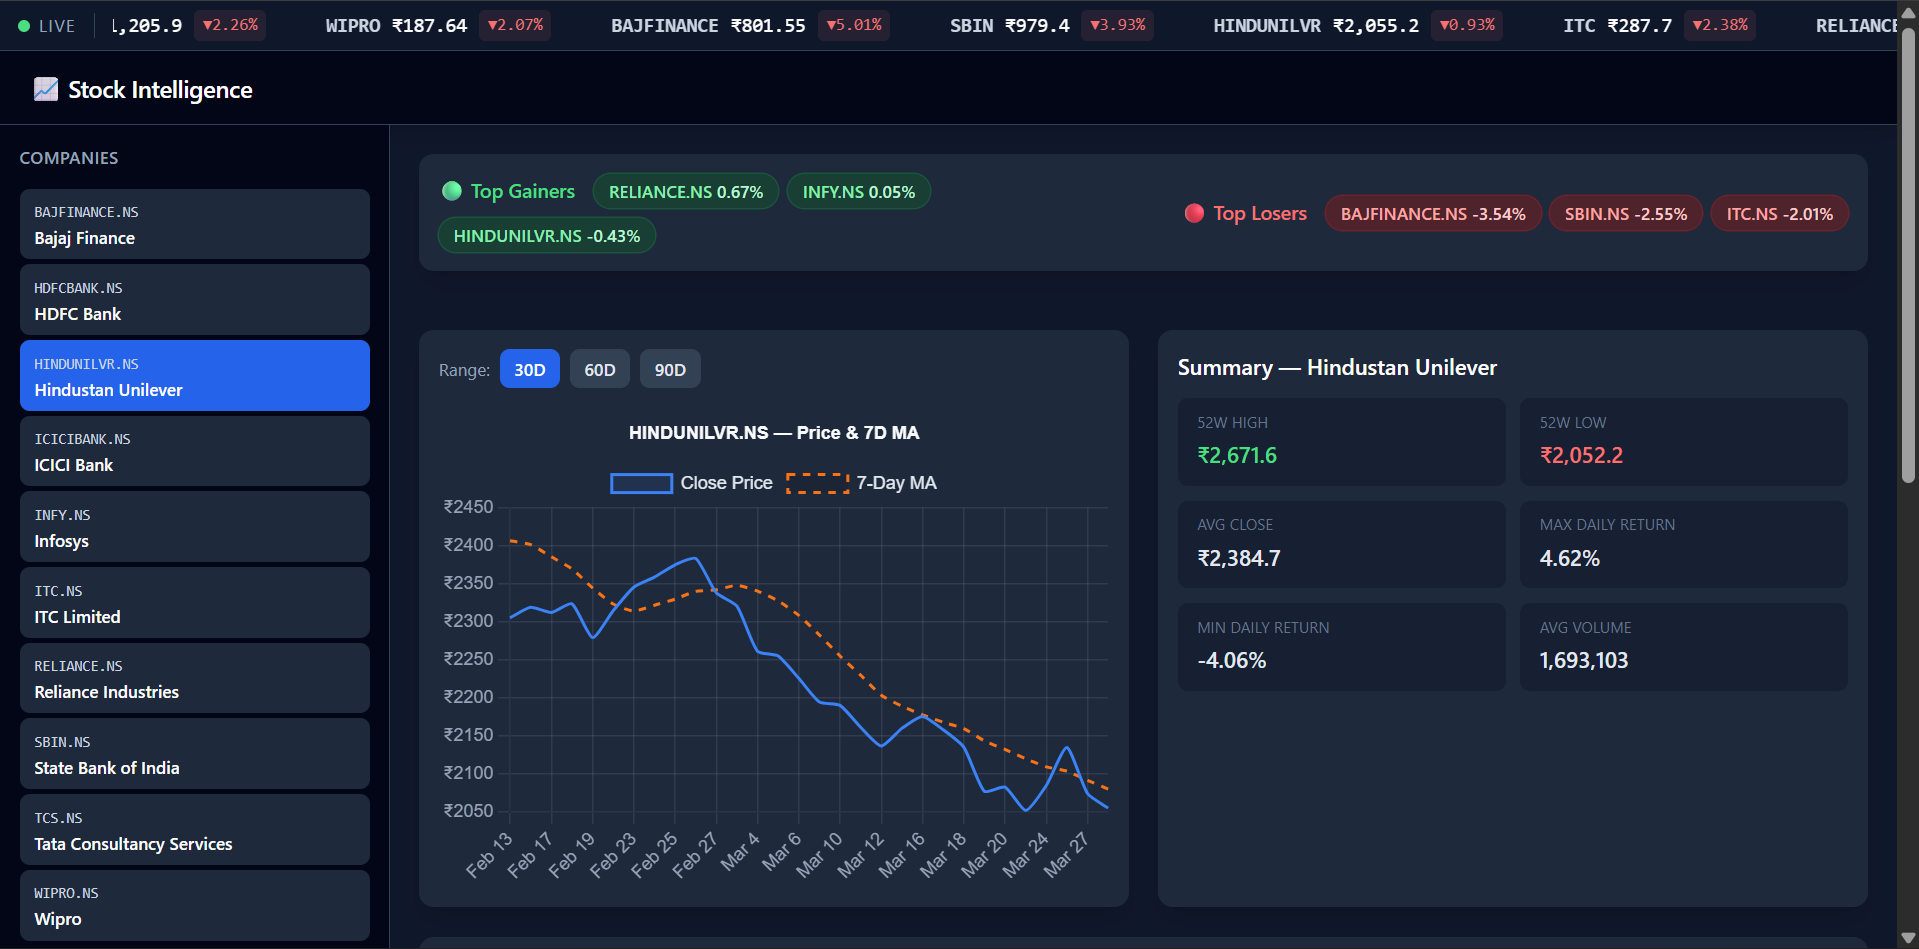This screenshot has width=1919, height=949.
Task: Switch chart range to 90D
Action: [670, 370]
